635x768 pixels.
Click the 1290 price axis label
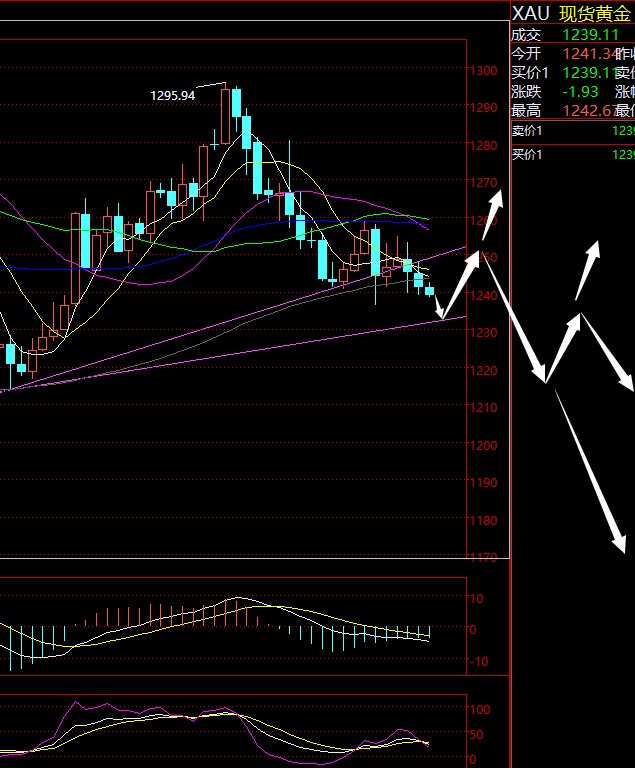pyautogui.click(x=484, y=108)
